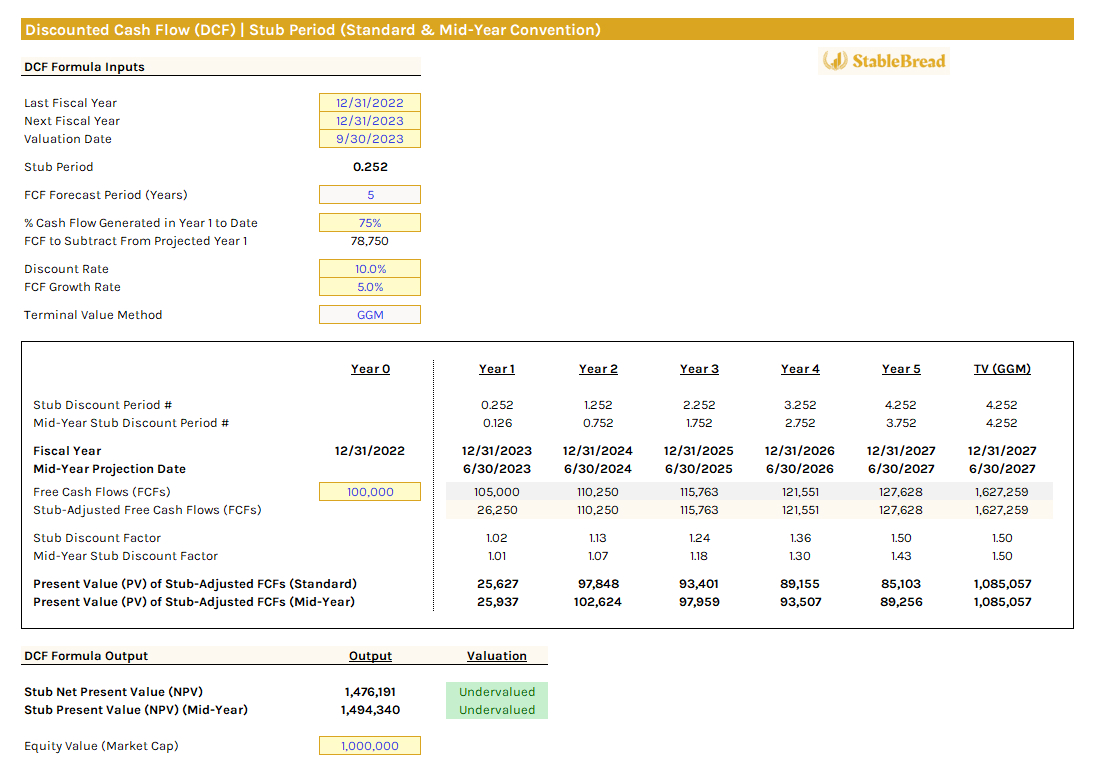The height and width of the screenshot is (773, 1095).
Task: Select the FCF Forecast Period cell showing 5
Action: [370, 194]
